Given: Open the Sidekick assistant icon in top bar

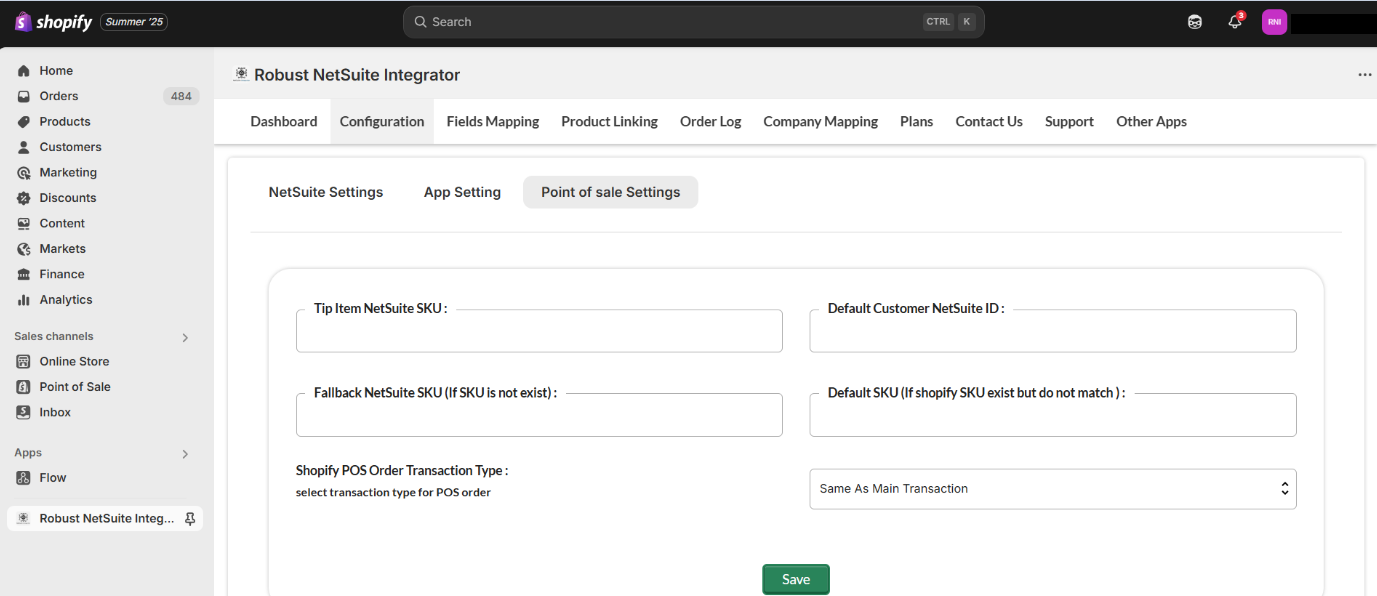Looking at the screenshot, I should (x=1195, y=22).
